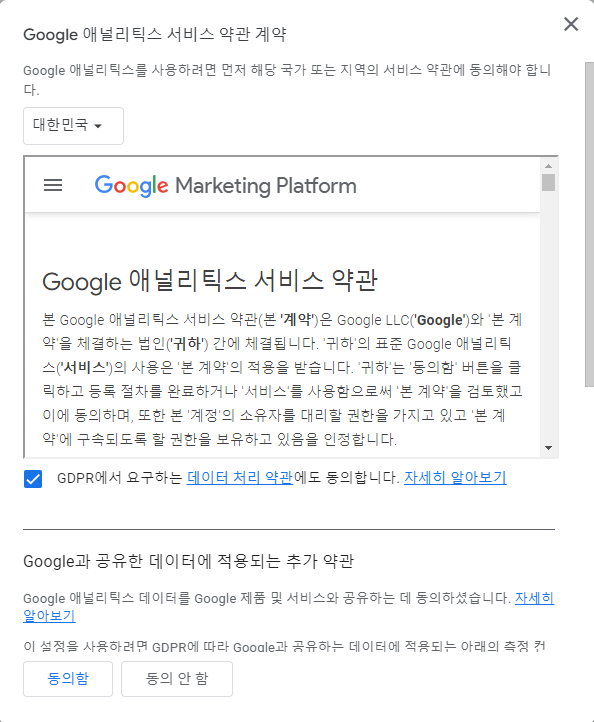This screenshot has width=594, height=722.
Task: Click the 동의함 button
Action: 68,679
